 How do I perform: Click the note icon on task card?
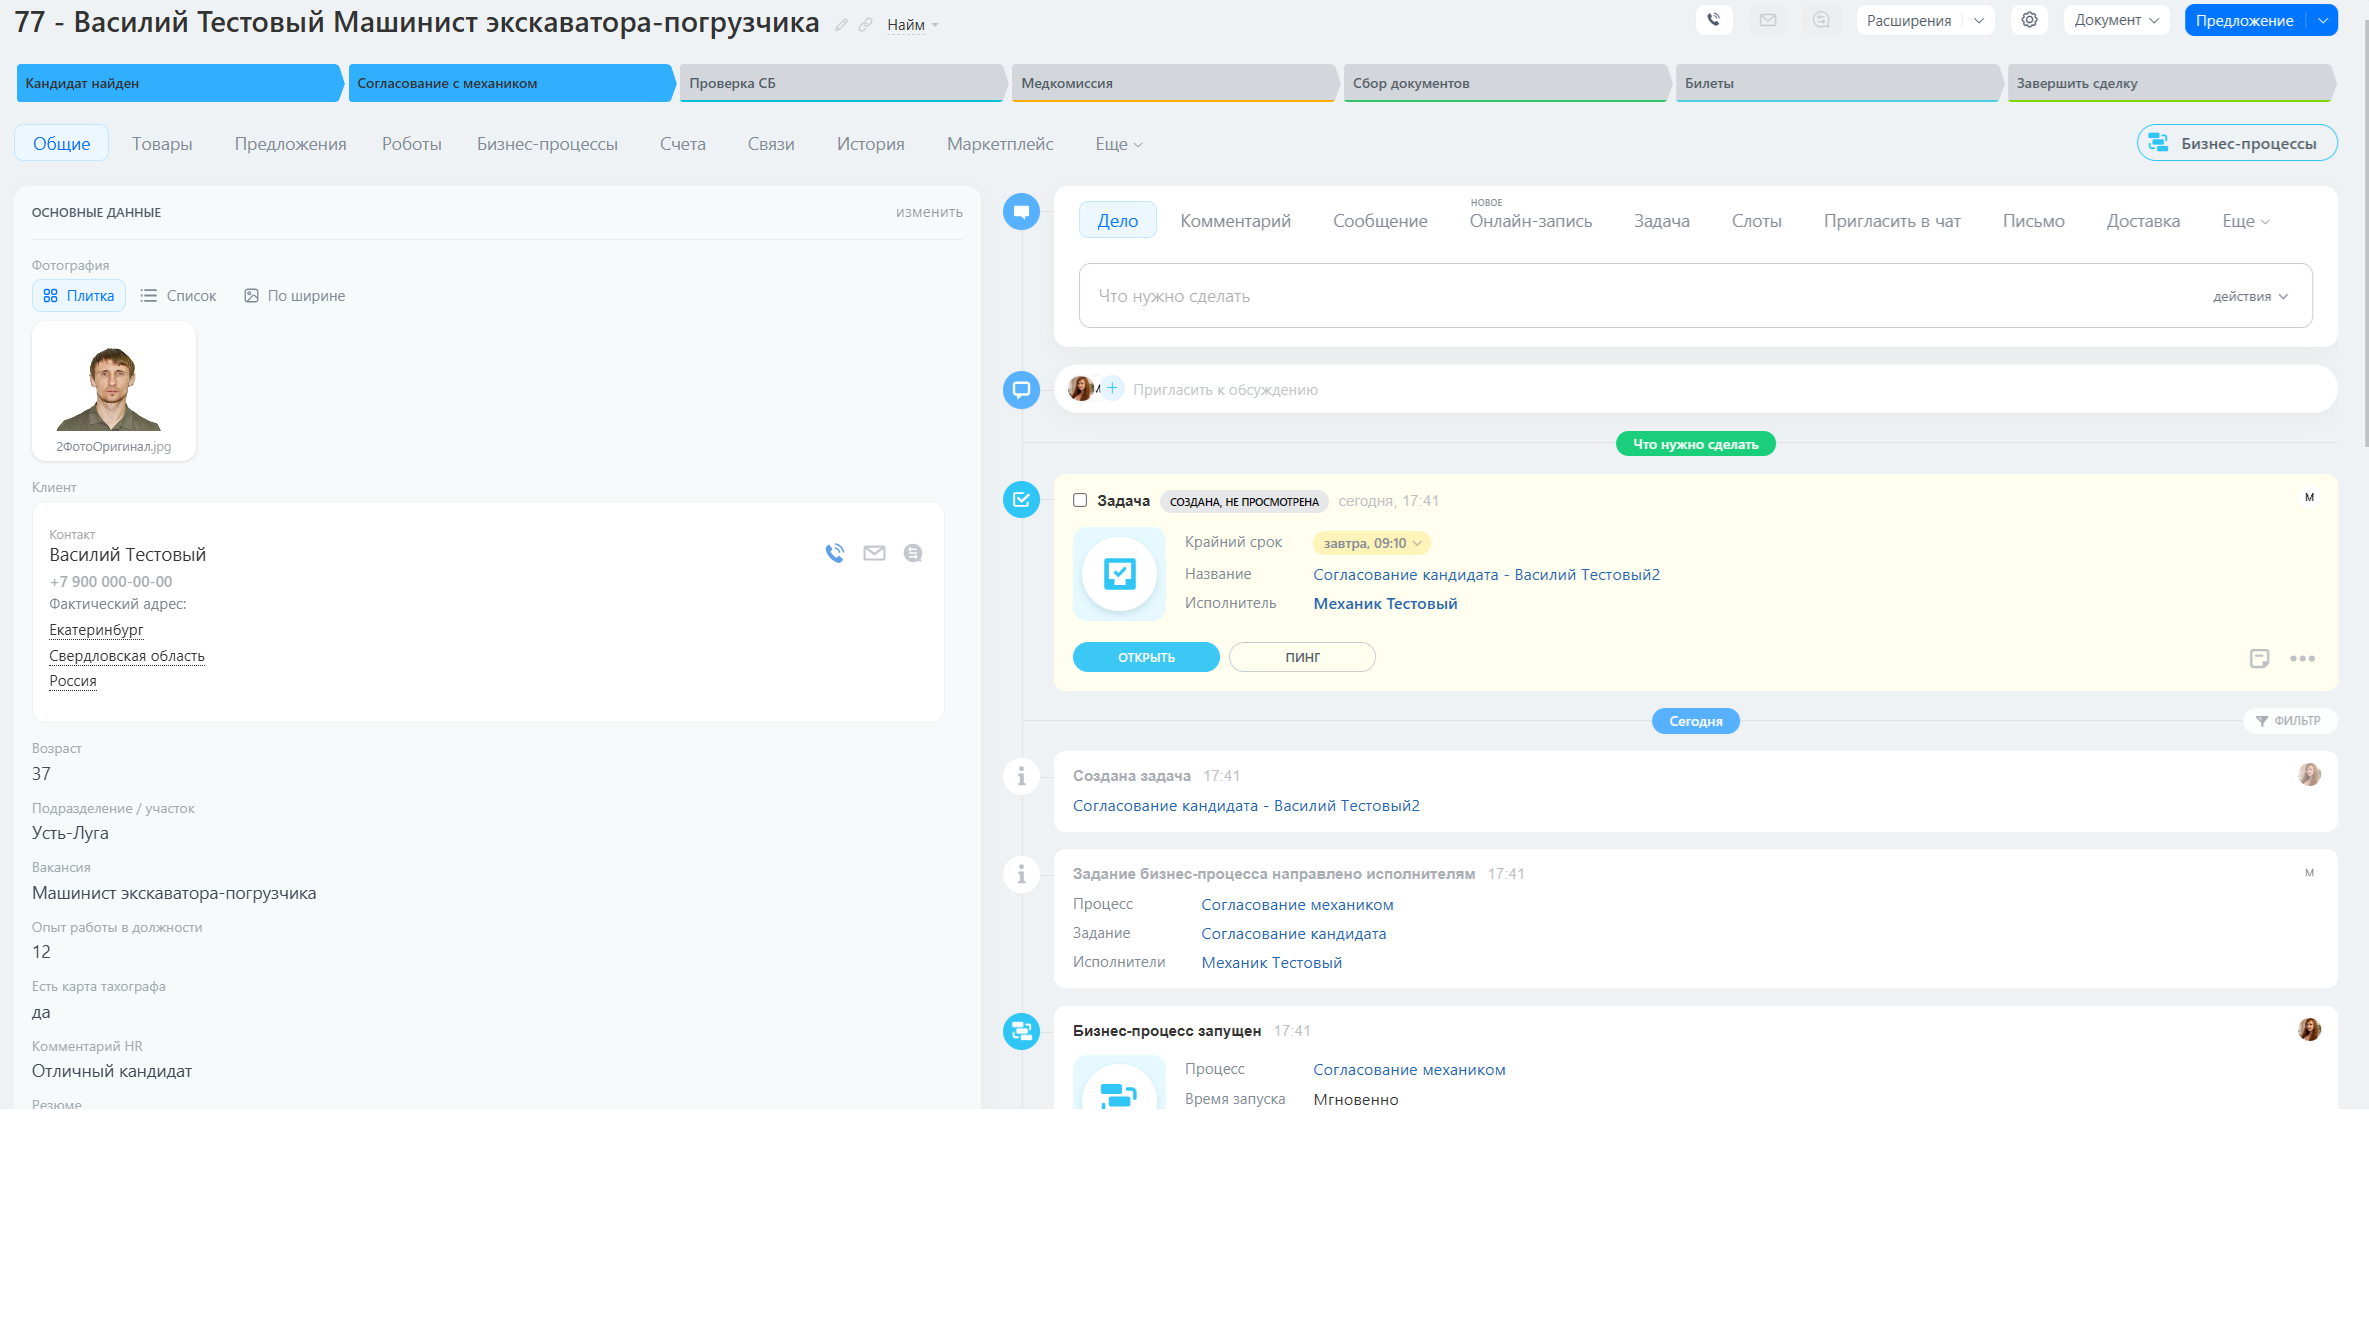coord(2259,658)
